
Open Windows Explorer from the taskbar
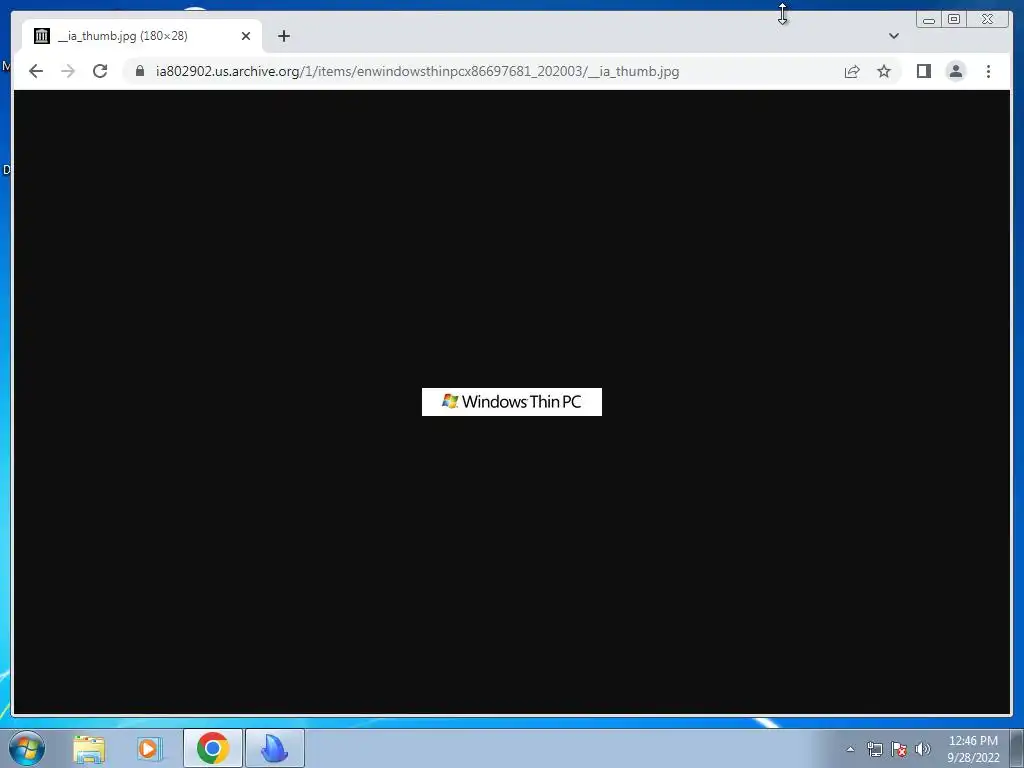pyautogui.click(x=89, y=748)
